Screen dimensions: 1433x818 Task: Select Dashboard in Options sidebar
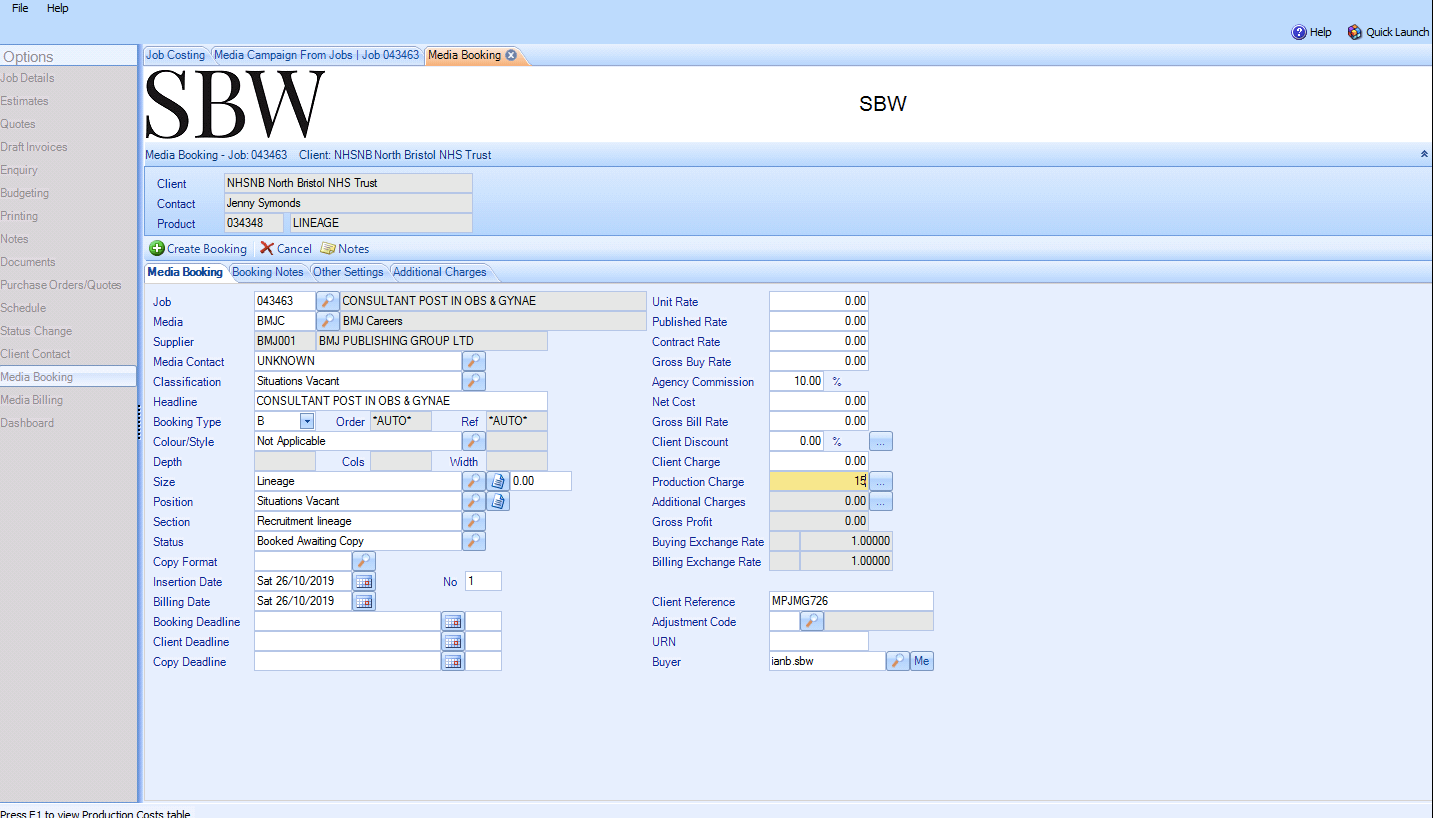(27, 423)
